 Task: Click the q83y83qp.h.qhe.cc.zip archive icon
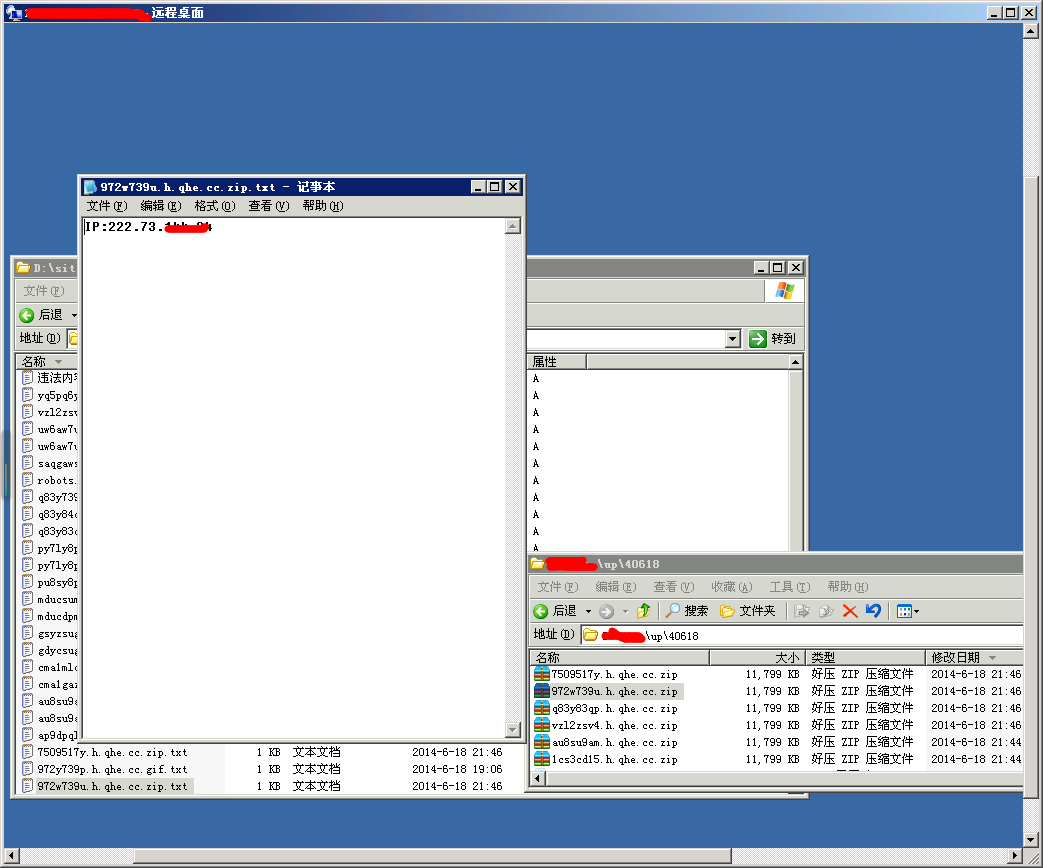[x=542, y=708]
